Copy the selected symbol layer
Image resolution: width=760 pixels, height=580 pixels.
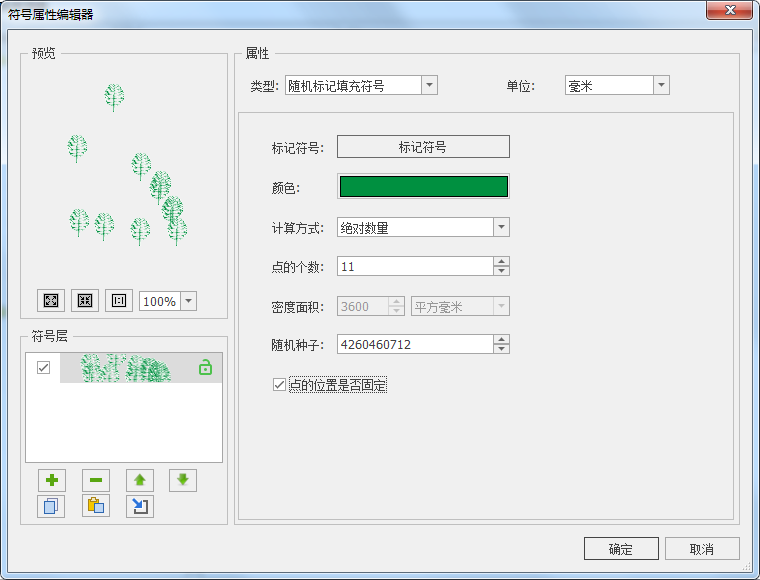click(x=51, y=506)
